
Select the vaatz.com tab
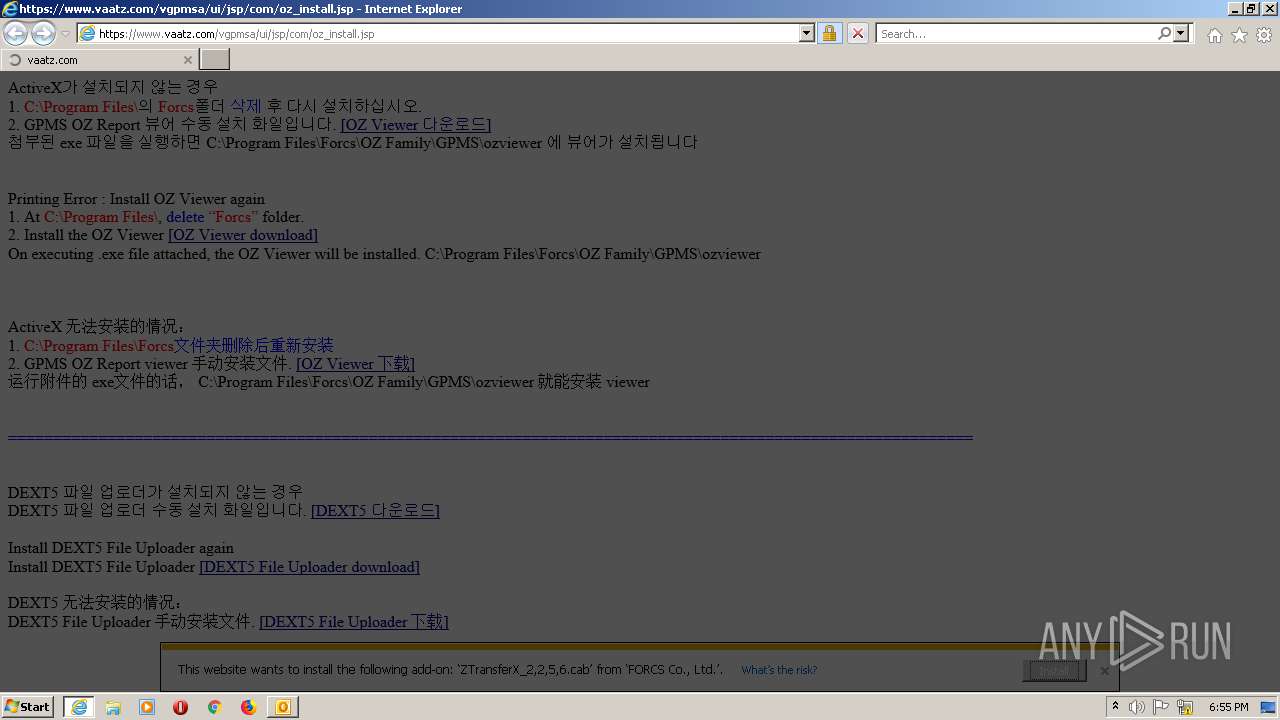pyautogui.click(x=98, y=60)
